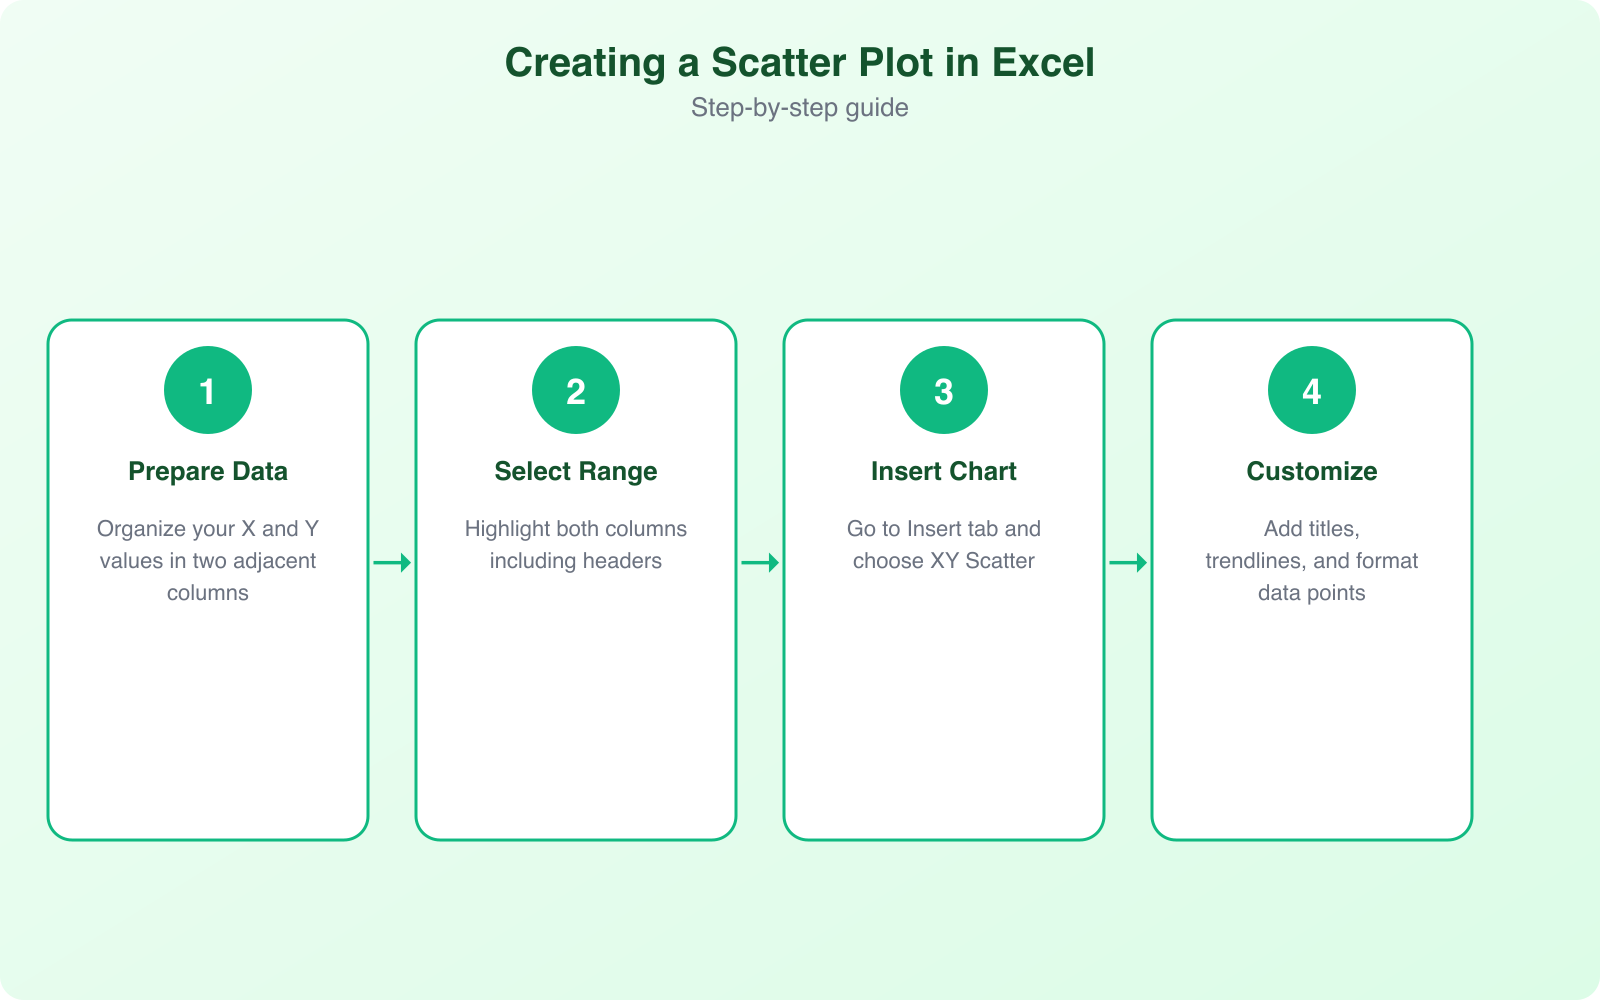Viewport: 1600px width, 1000px height.
Task: Click the text Go to Insert tab and choose XY Scatter
Action: [943, 545]
